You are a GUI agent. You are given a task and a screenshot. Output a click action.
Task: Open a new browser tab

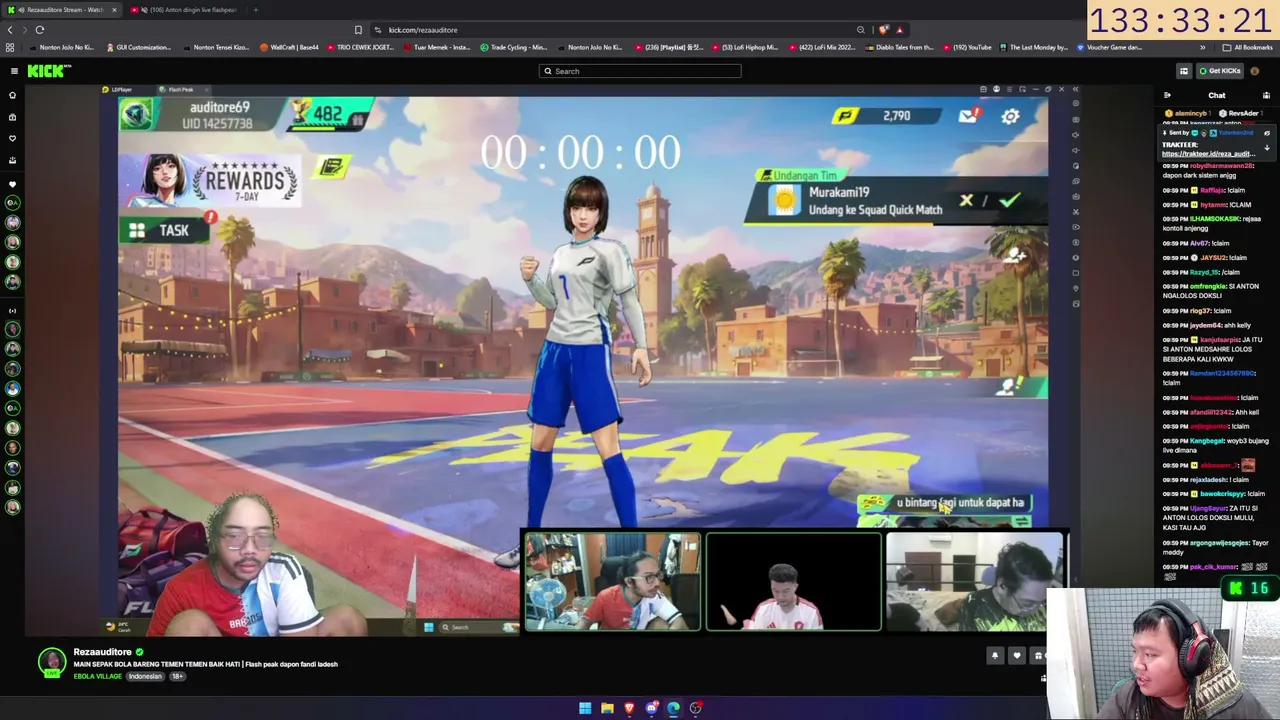(255, 10)
